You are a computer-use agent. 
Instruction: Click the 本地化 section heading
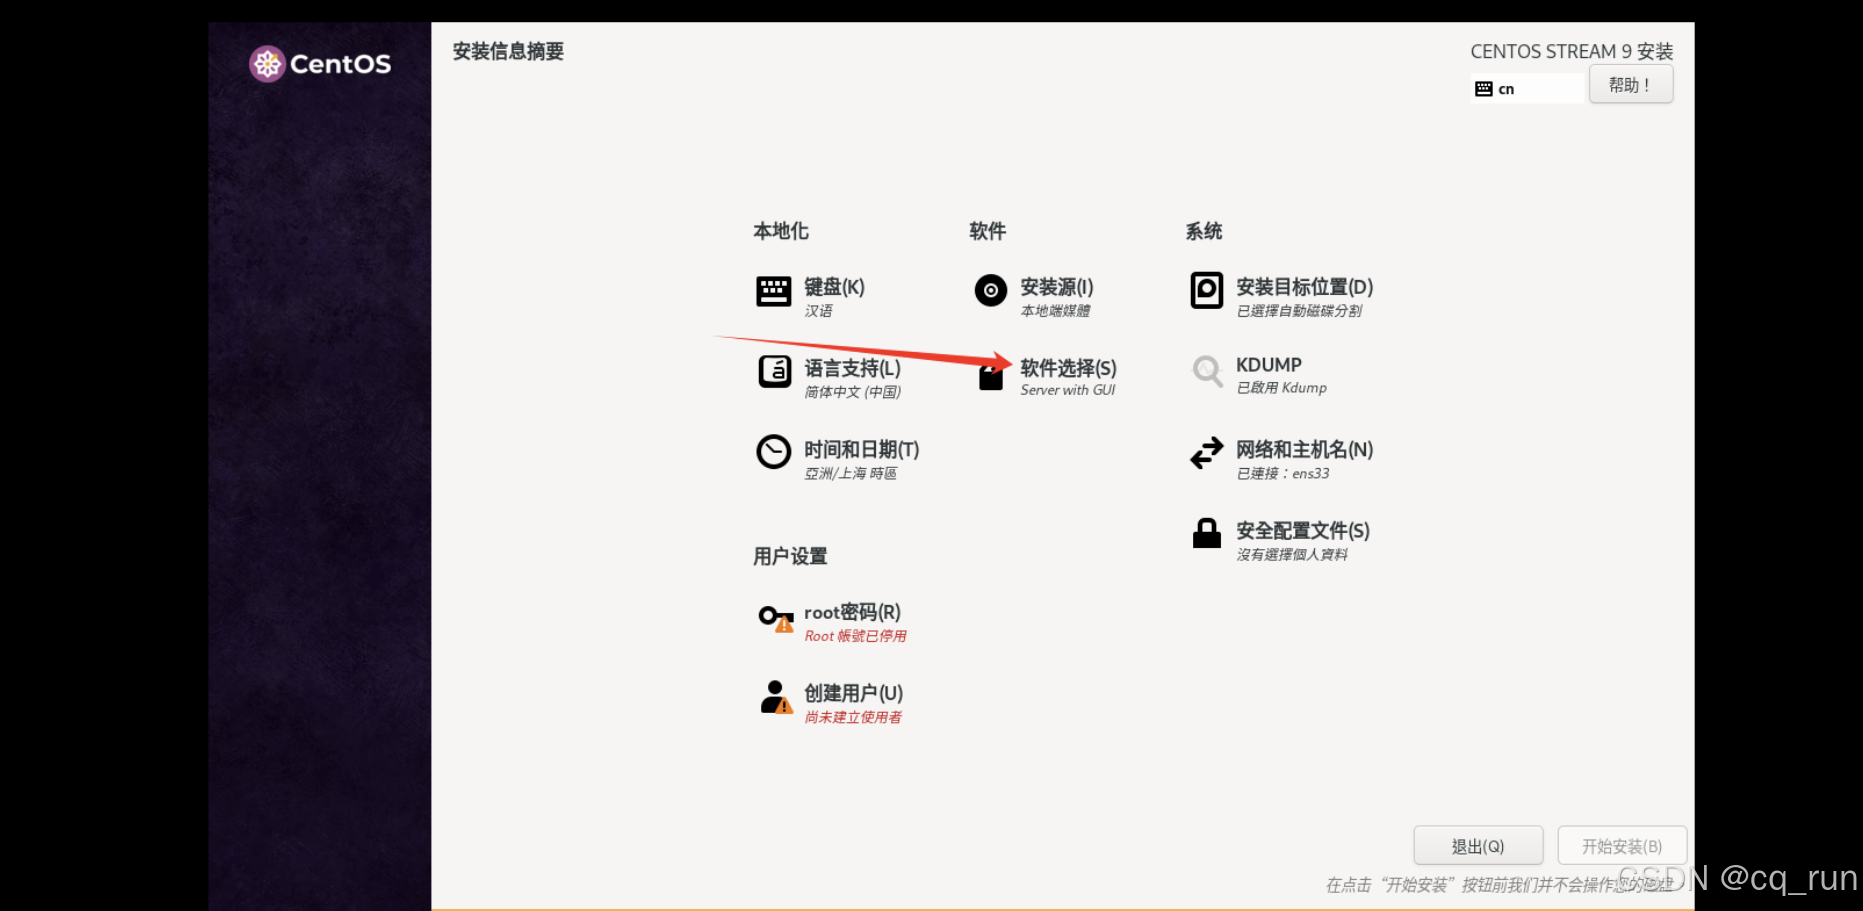pyautogui.click(x=781, y=231)
